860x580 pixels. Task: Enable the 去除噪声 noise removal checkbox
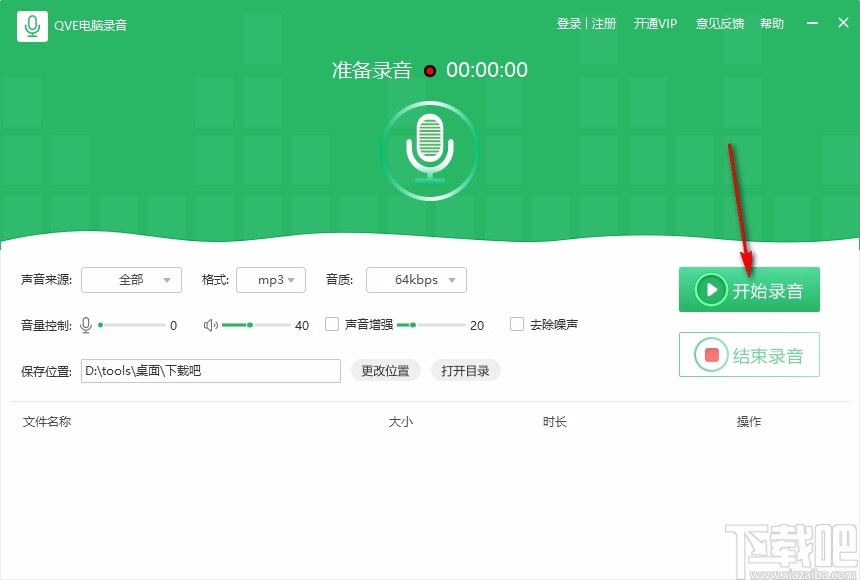point(517,324)
